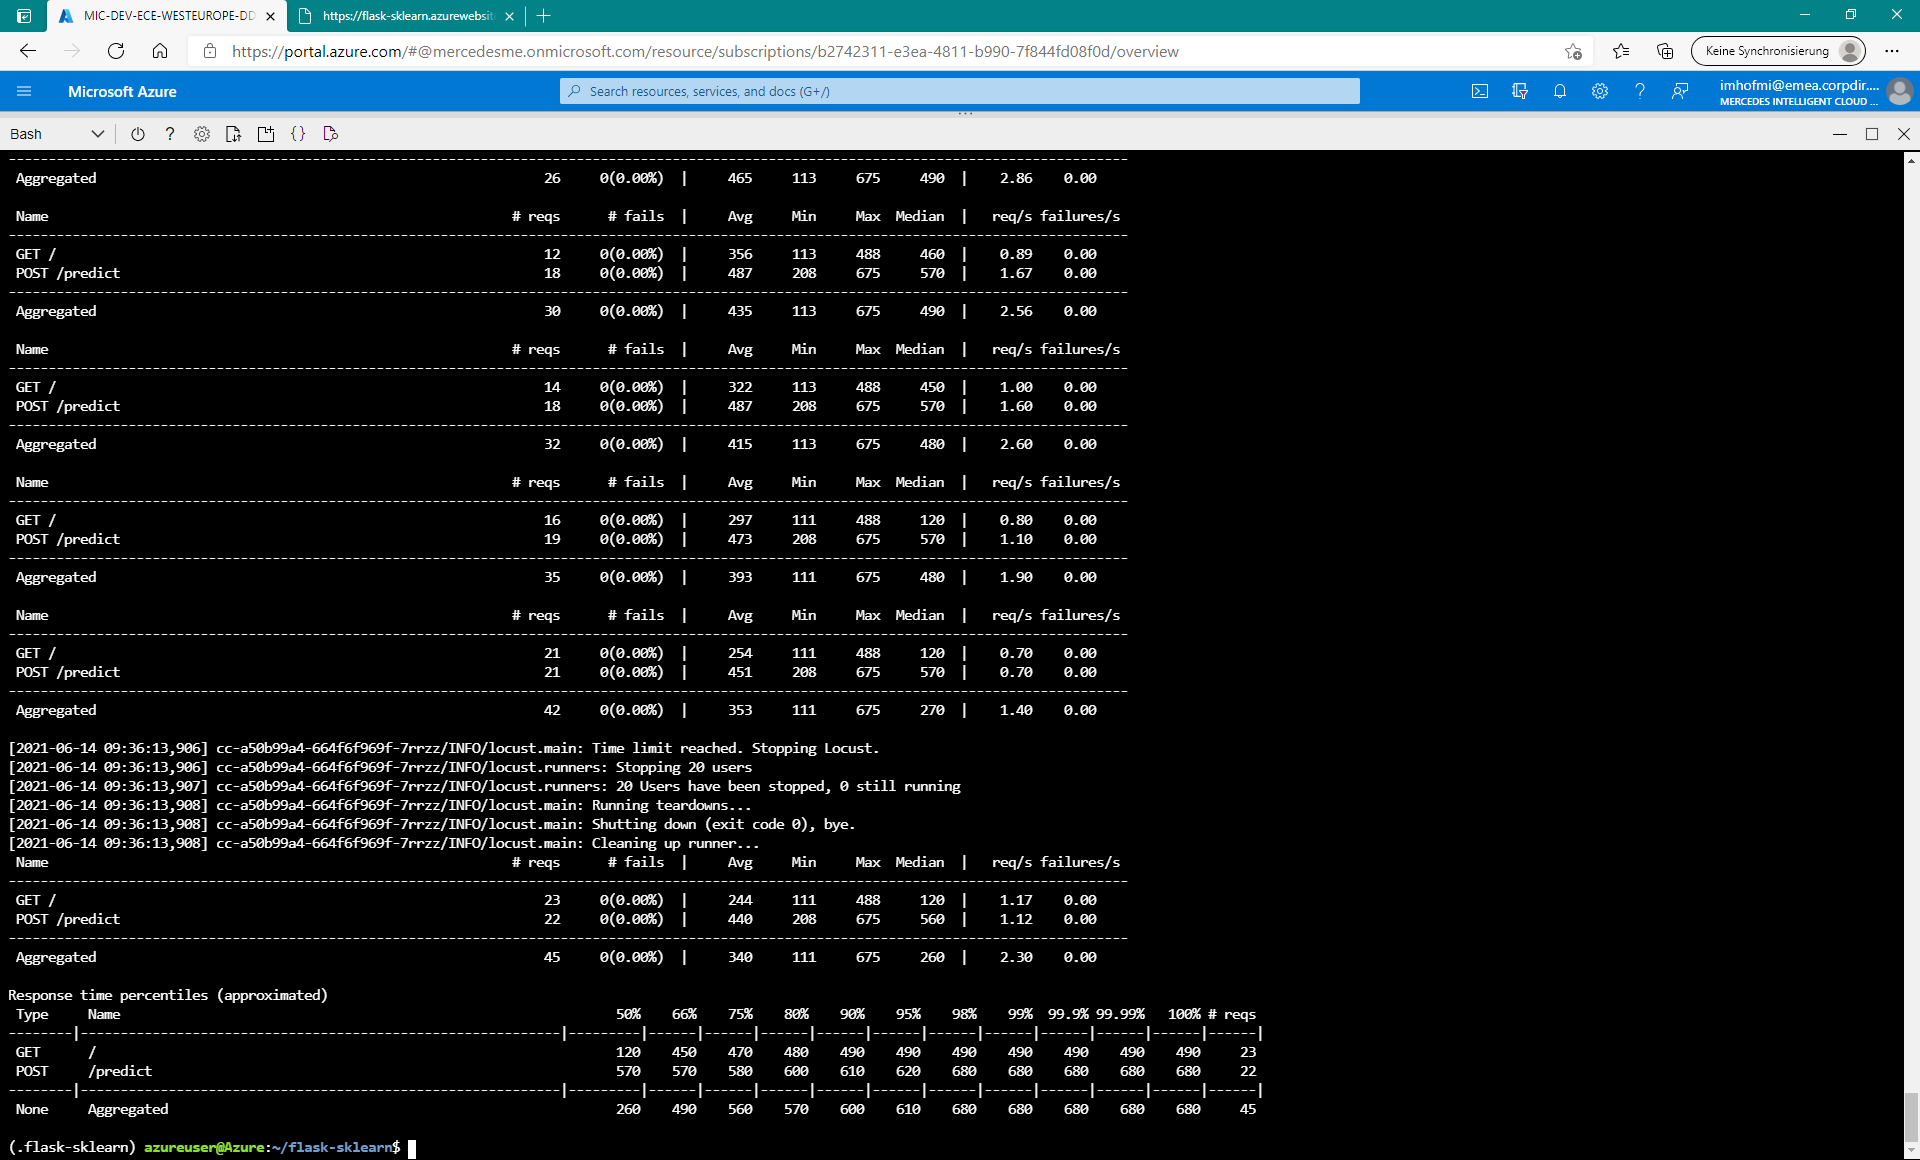Click the Keine Synchronisierung profile button
Image resolution: width=1920 pixels, height=1160 pixels.
coord(1779,51)
